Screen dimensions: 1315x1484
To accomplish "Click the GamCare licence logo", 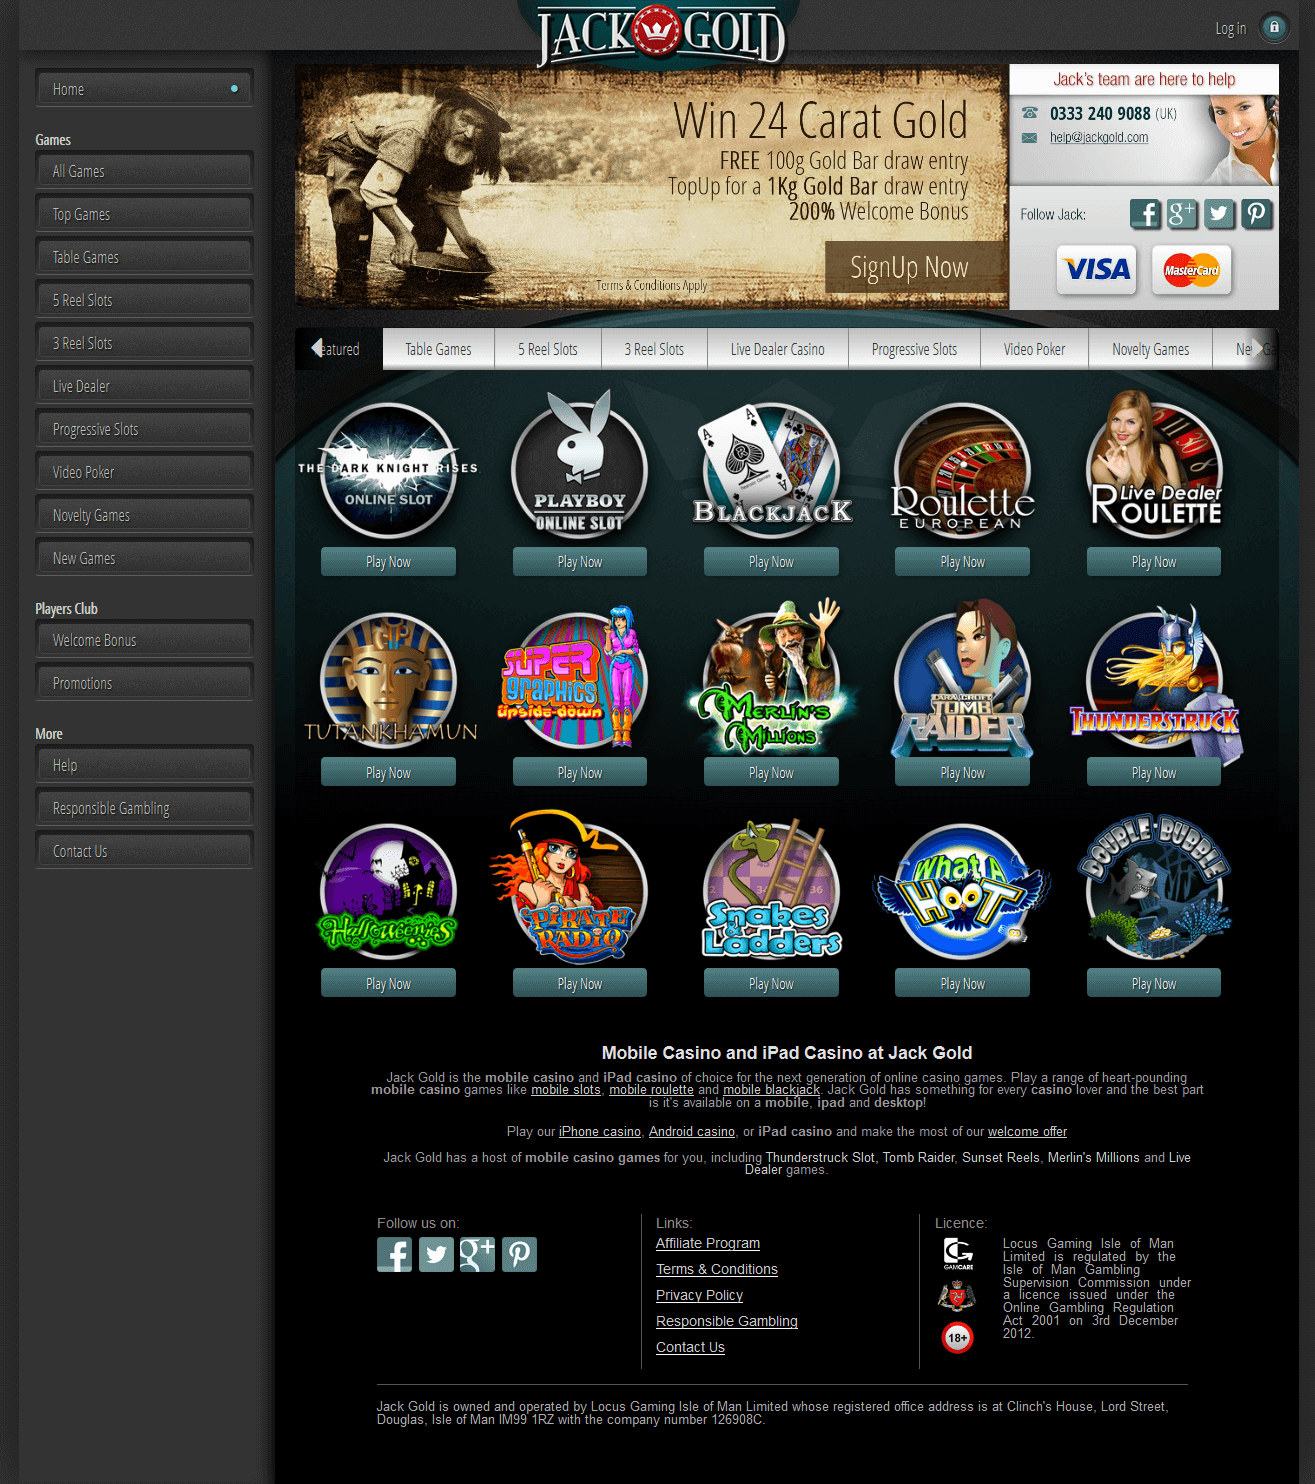I will 958,1254.
